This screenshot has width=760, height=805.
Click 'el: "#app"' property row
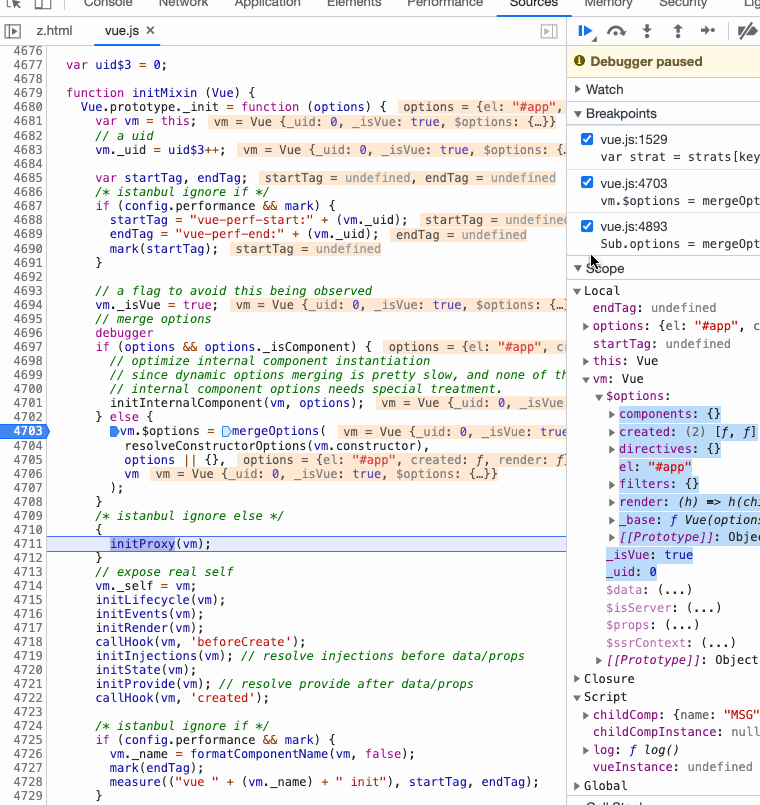655,467
